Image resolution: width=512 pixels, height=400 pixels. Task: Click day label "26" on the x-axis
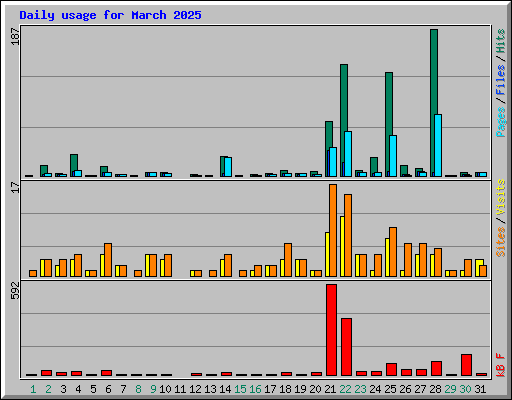405,389
